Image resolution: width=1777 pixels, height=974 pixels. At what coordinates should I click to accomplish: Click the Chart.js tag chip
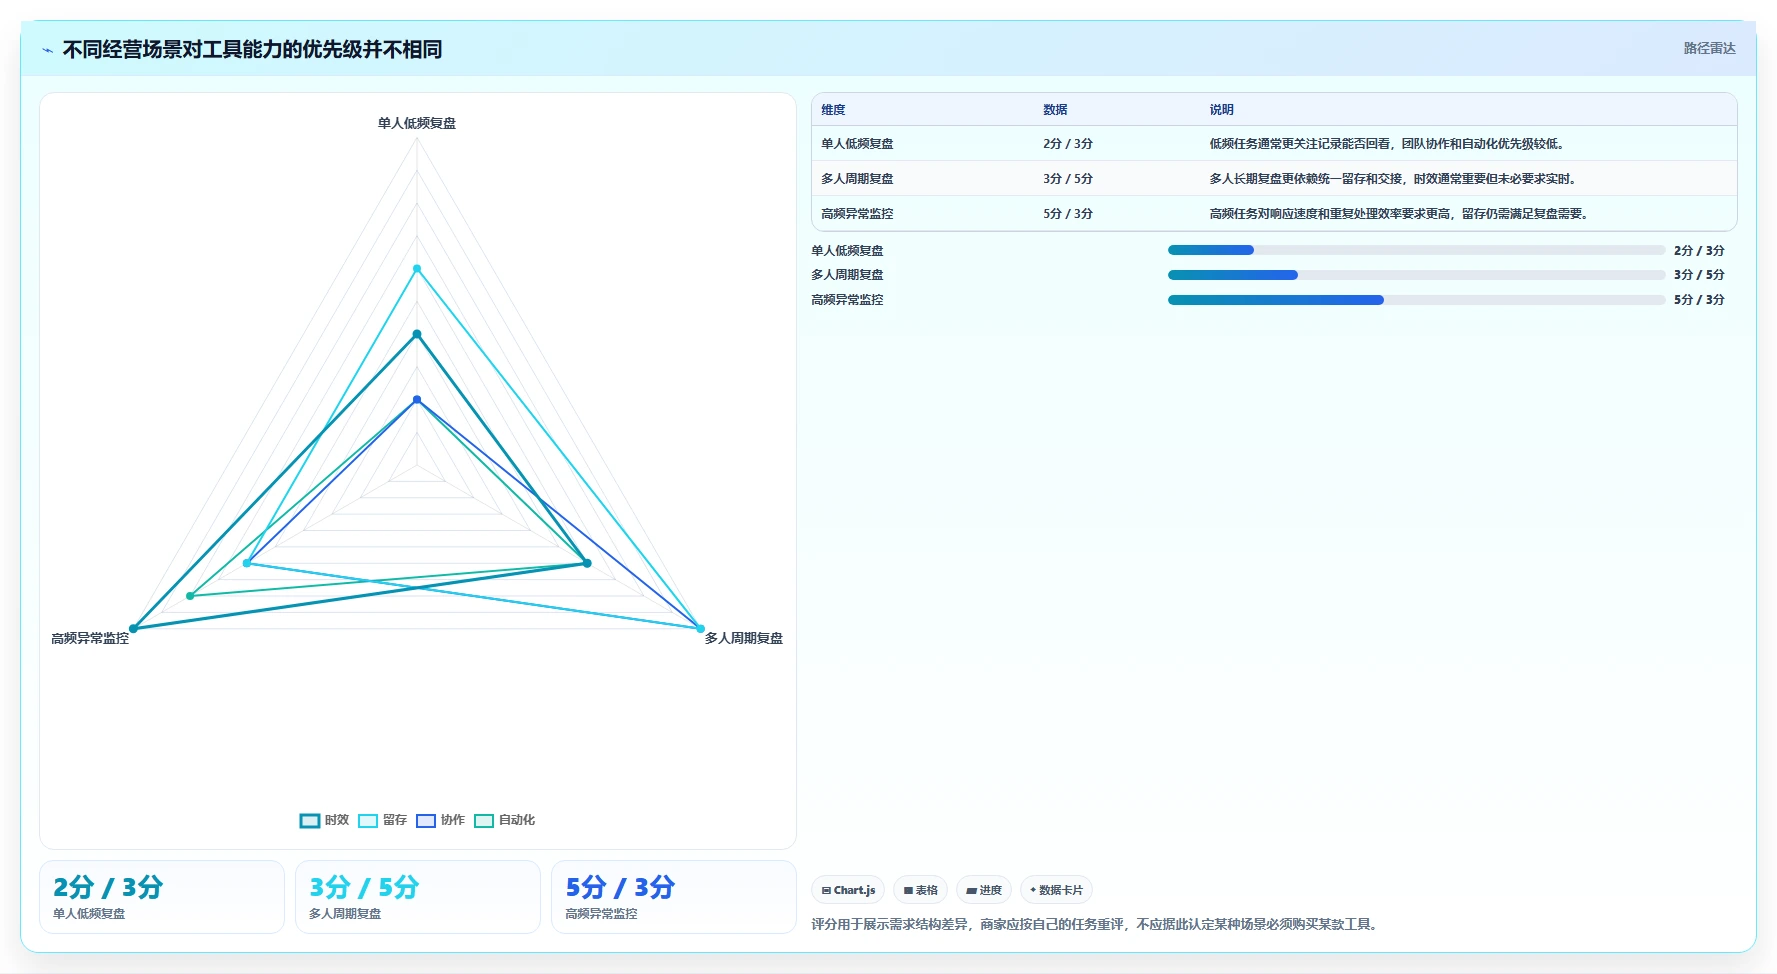[848, 890]
